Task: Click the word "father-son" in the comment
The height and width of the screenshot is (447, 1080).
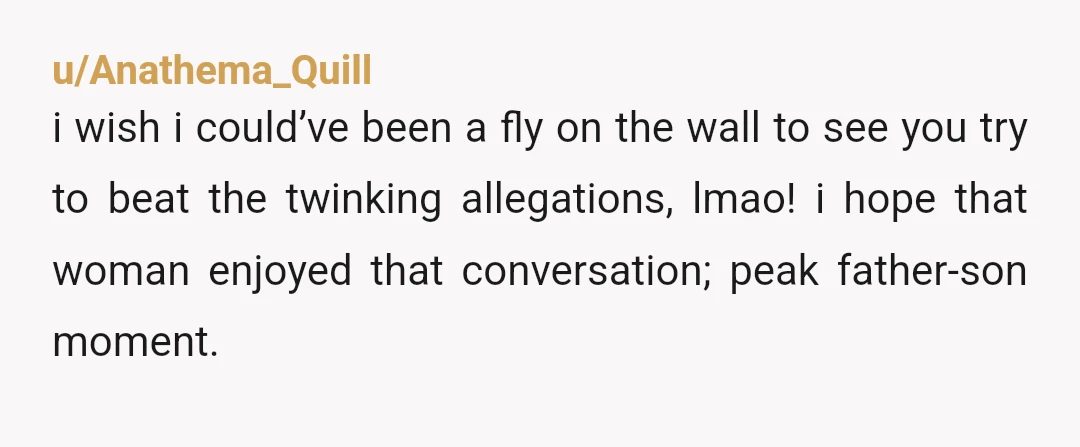Action: point(933,270)
